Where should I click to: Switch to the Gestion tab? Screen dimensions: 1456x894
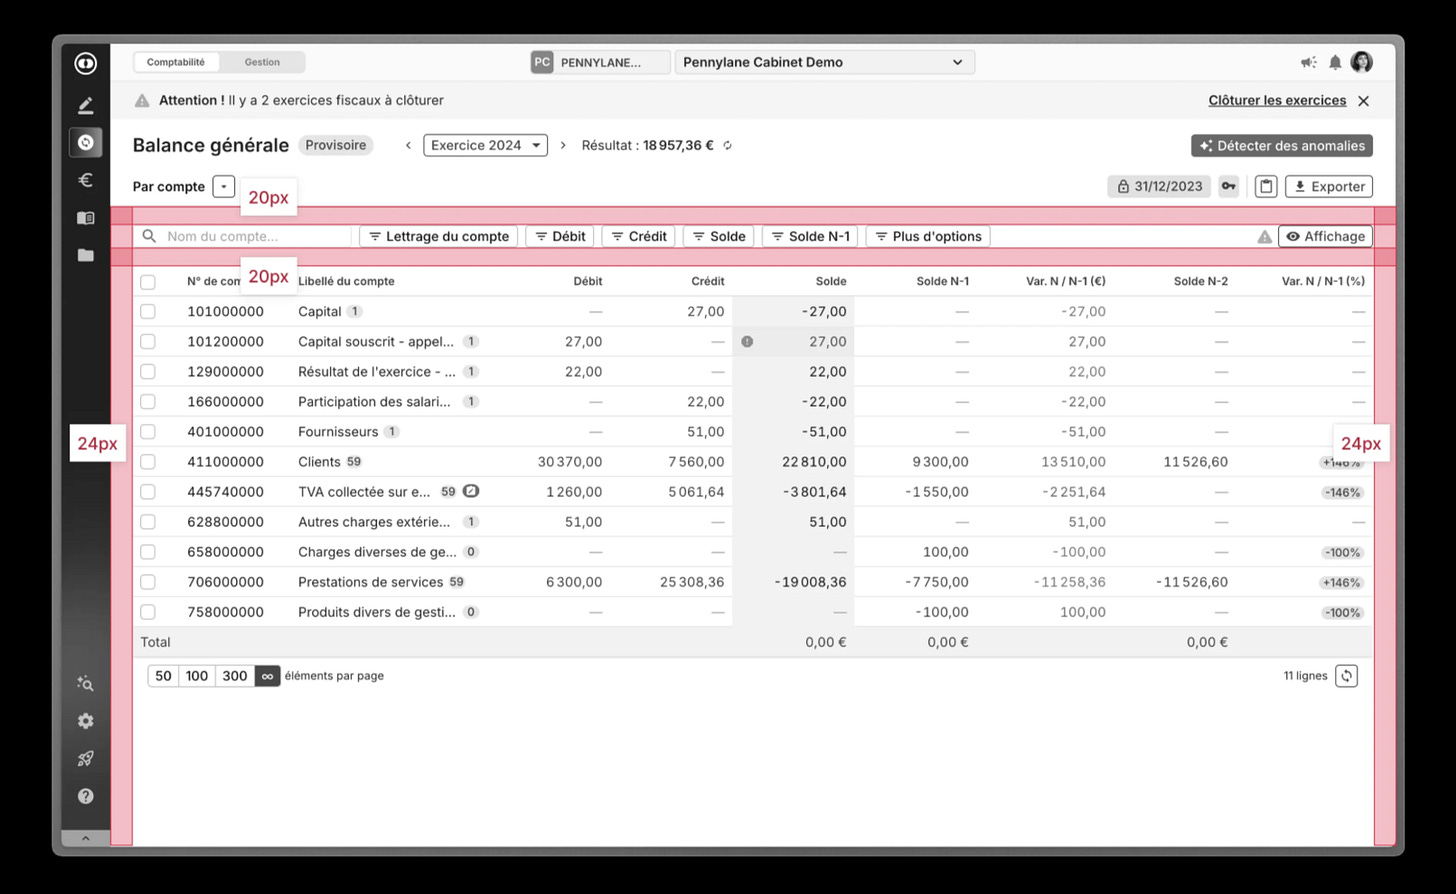(262, 62)
